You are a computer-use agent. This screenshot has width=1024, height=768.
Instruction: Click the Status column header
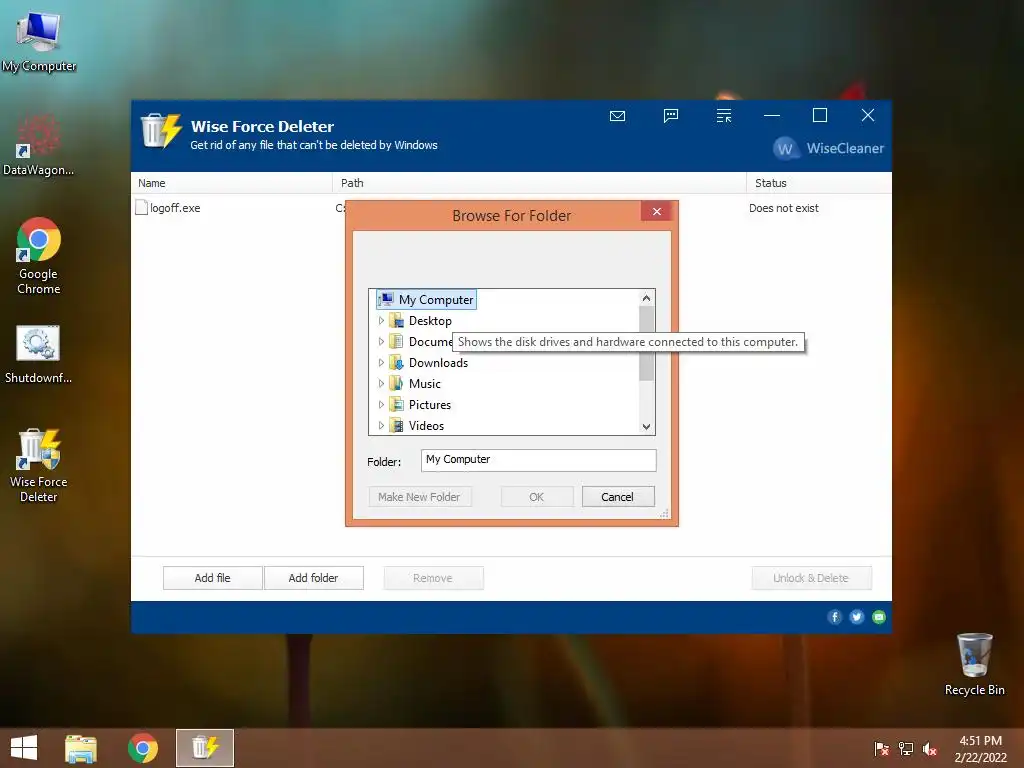[819, 183]
